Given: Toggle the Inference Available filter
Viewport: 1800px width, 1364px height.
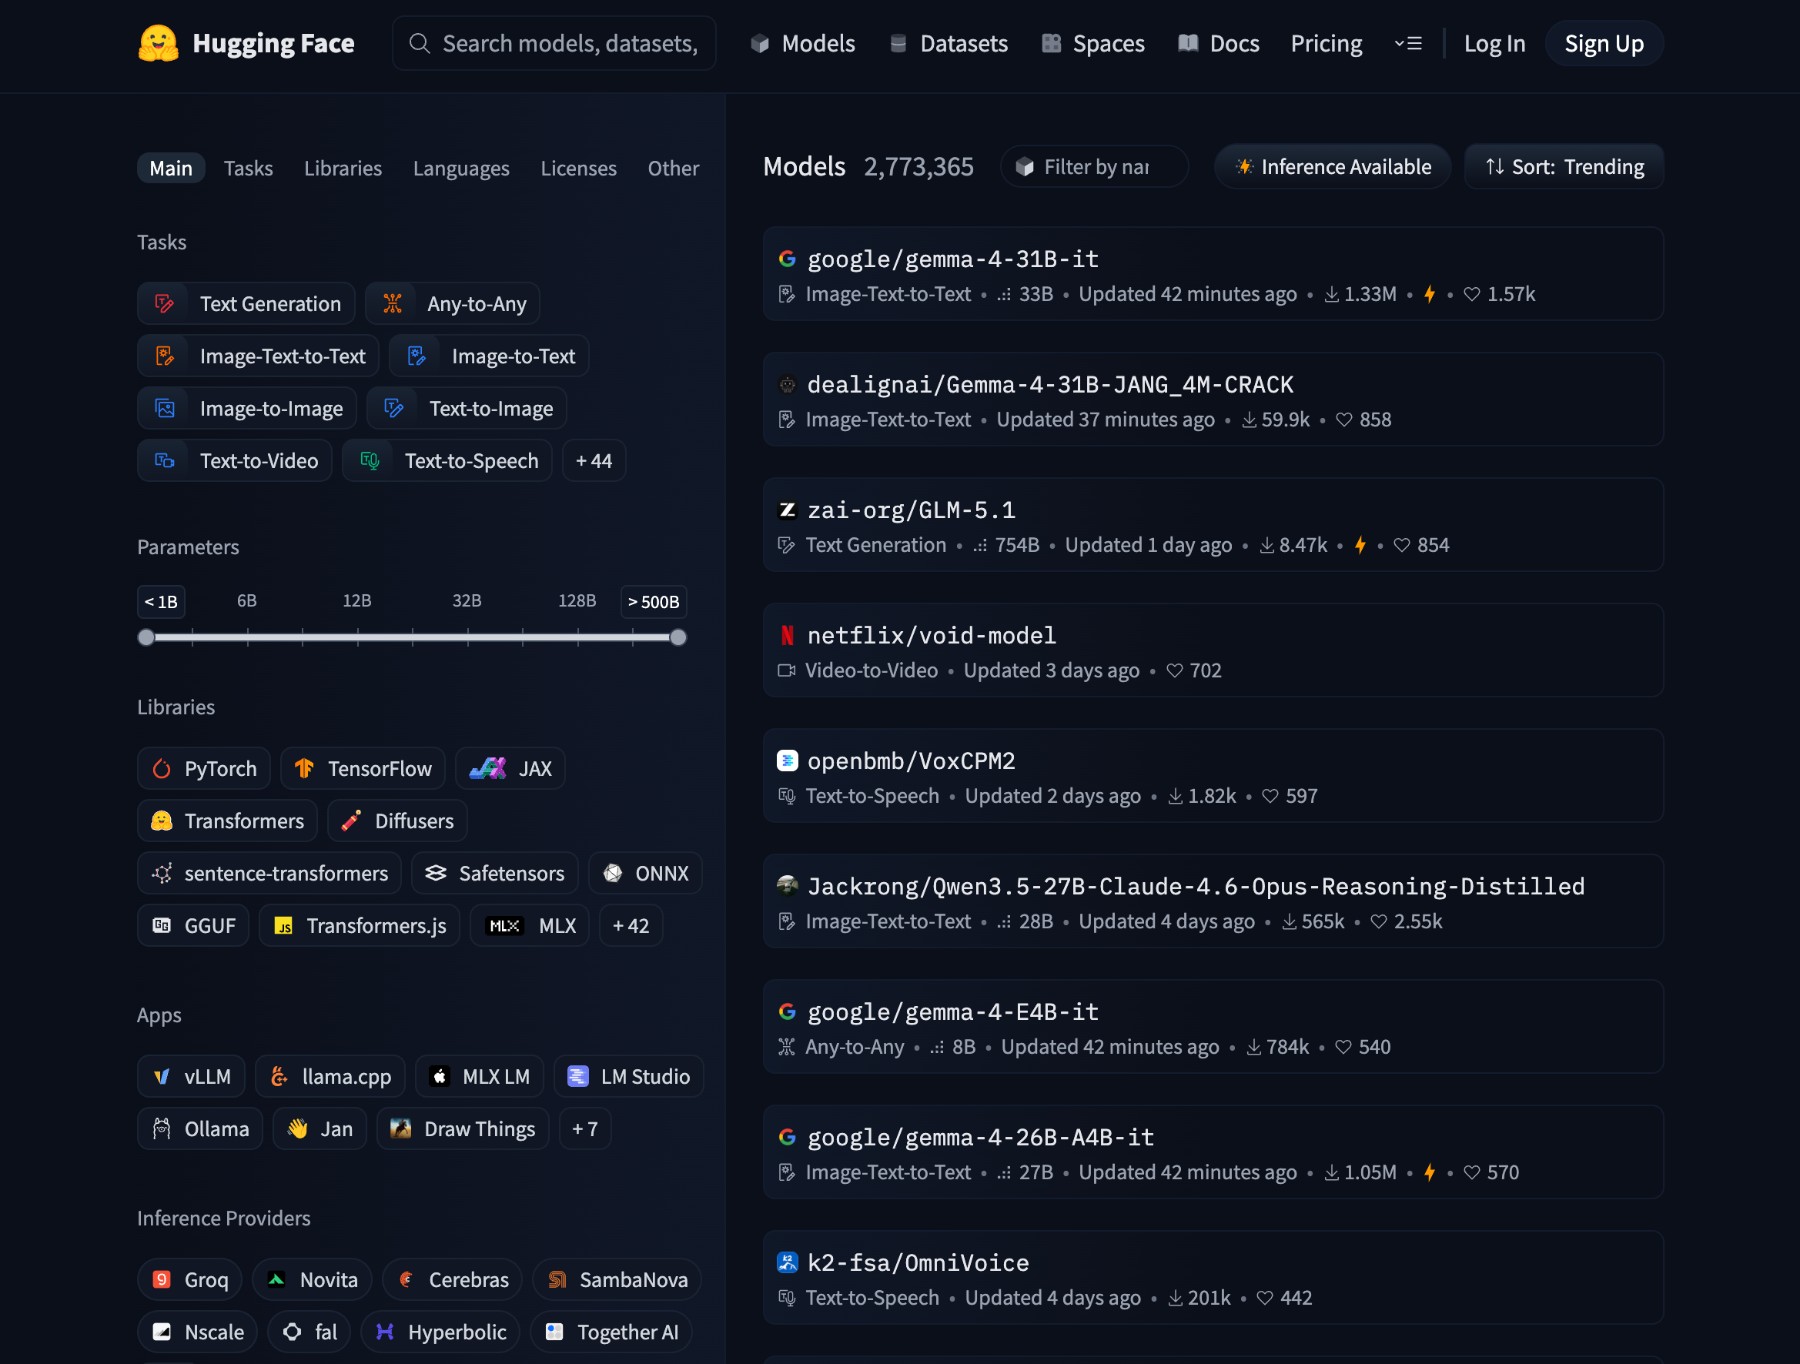Looking at the screenshot, I should 1332,167.
